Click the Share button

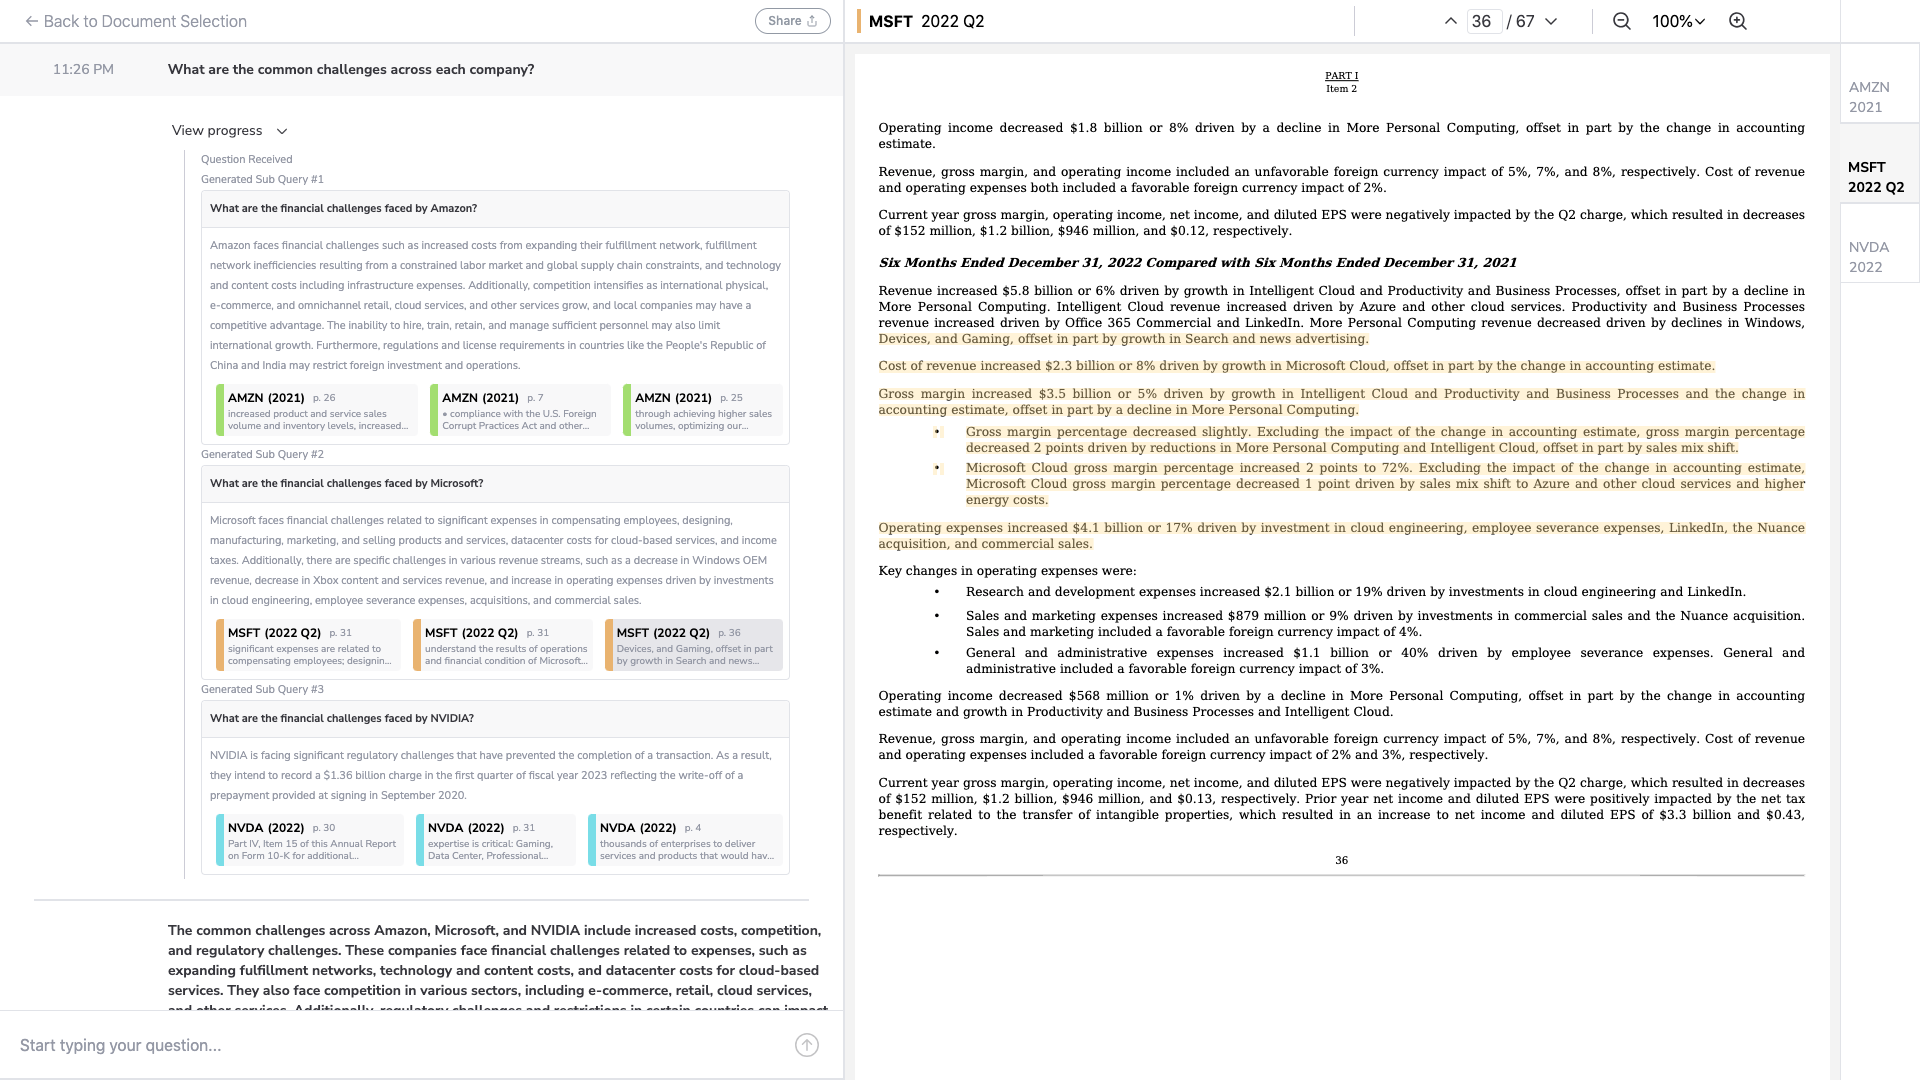792,20
